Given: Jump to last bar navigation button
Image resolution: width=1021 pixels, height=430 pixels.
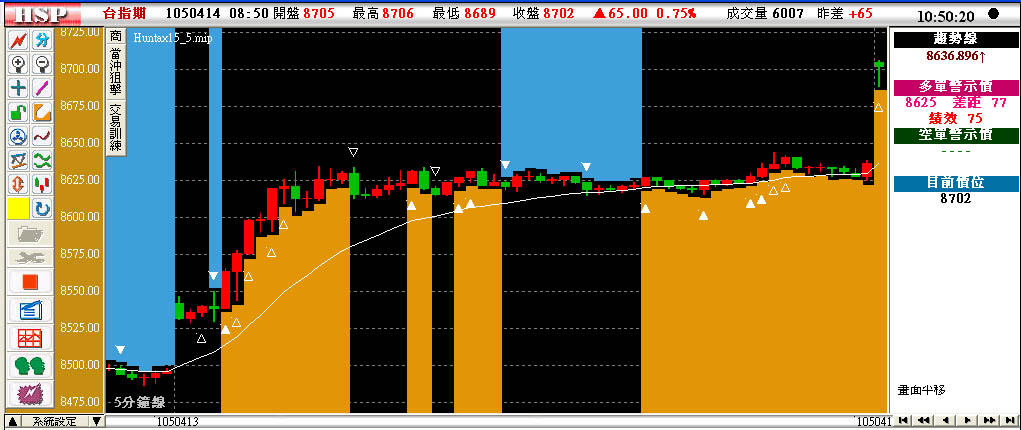Looking at the screenshot, I should pos(1009,420).
